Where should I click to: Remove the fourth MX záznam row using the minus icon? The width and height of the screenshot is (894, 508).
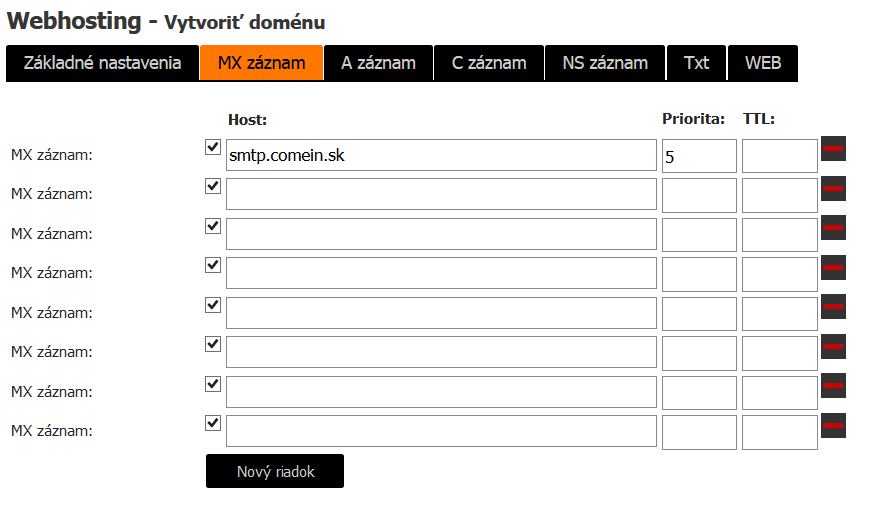pos(833,267)
